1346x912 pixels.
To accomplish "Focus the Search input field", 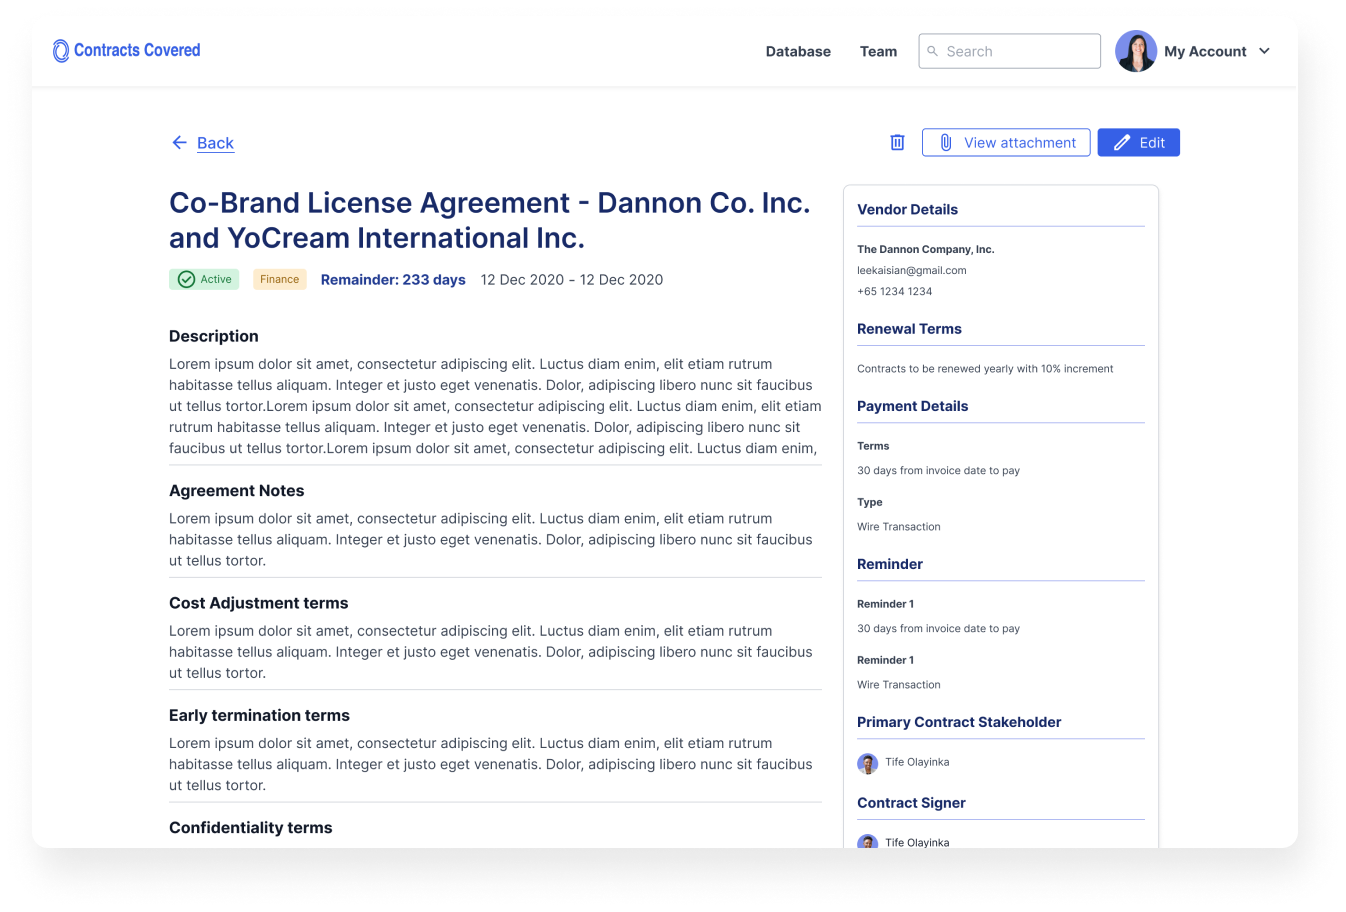I will point(1010,51).
